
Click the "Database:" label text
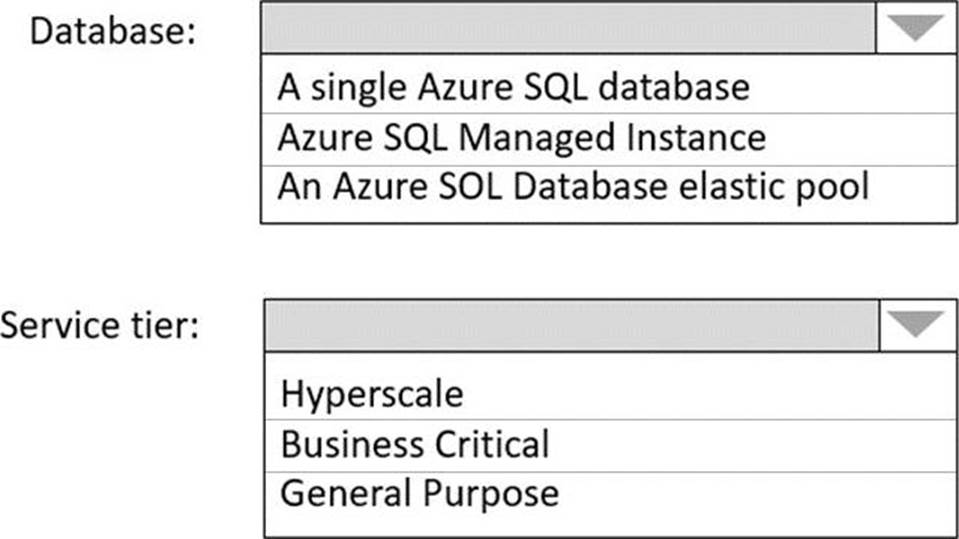point(112,30)
